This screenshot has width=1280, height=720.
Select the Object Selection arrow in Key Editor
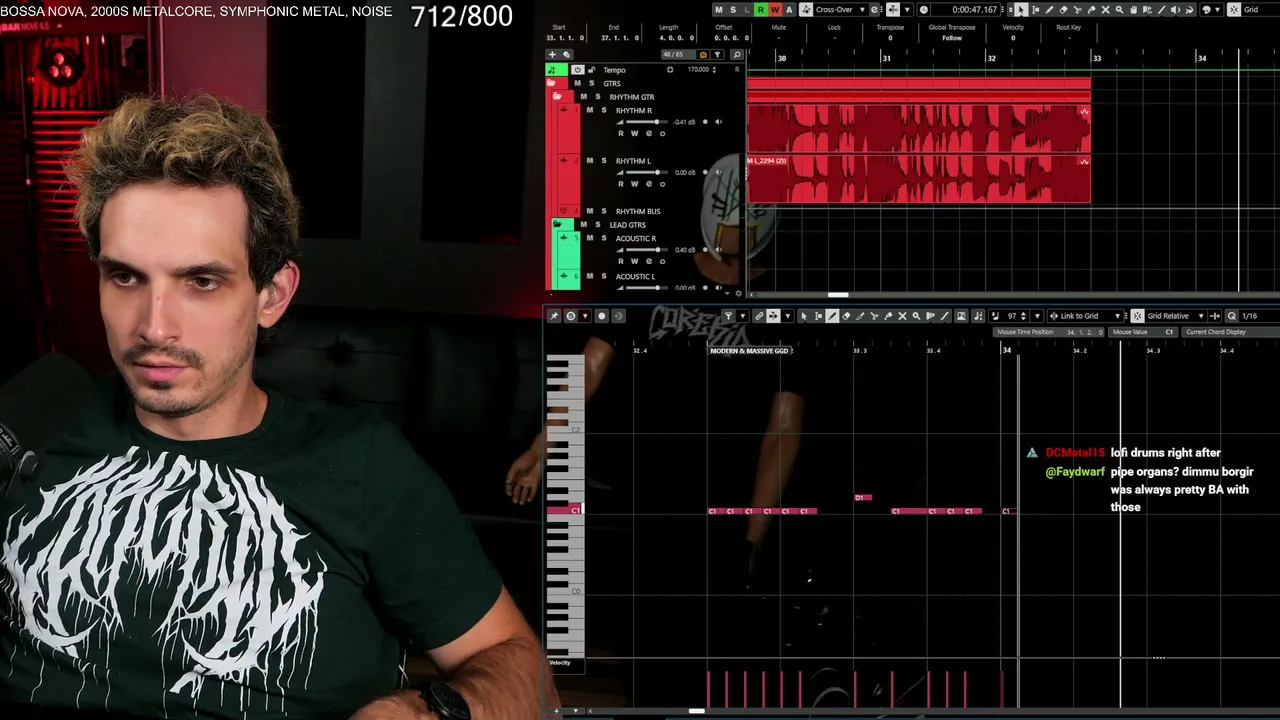[804, 316]
